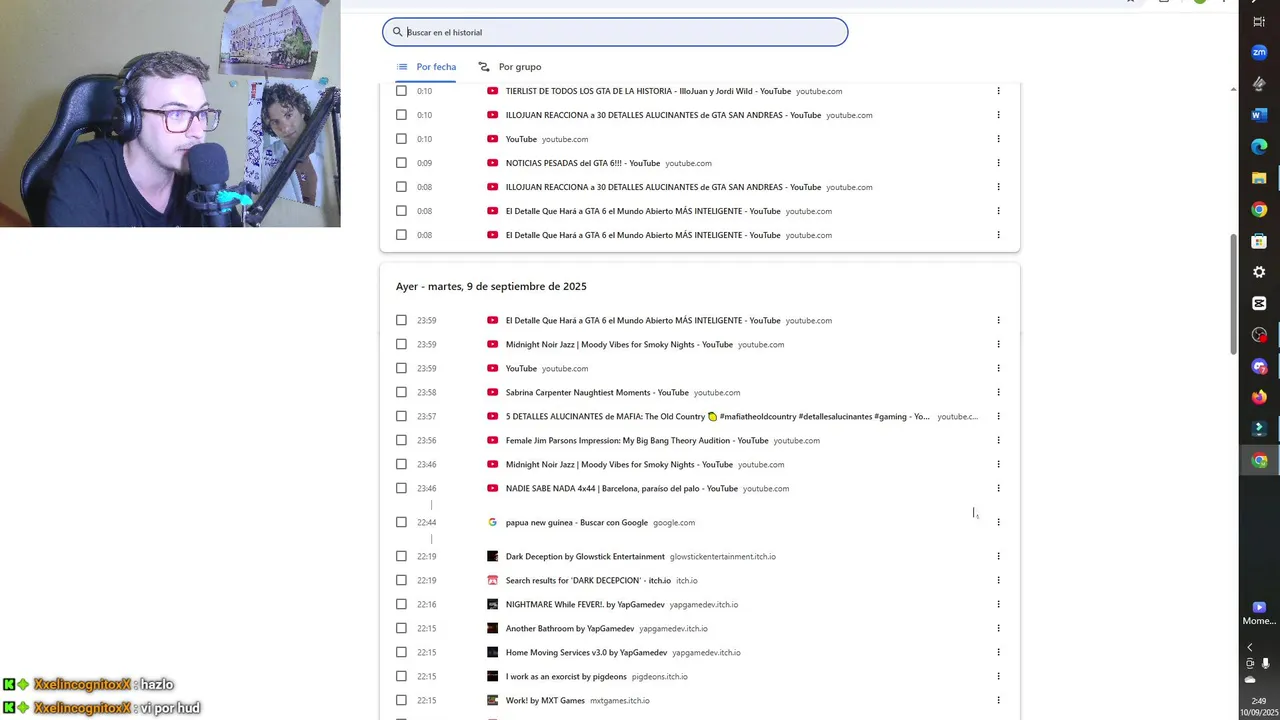Open Discord from the taskbar
The image size is (1280, 720).
pyautogui.click(x=1259, y=366)
